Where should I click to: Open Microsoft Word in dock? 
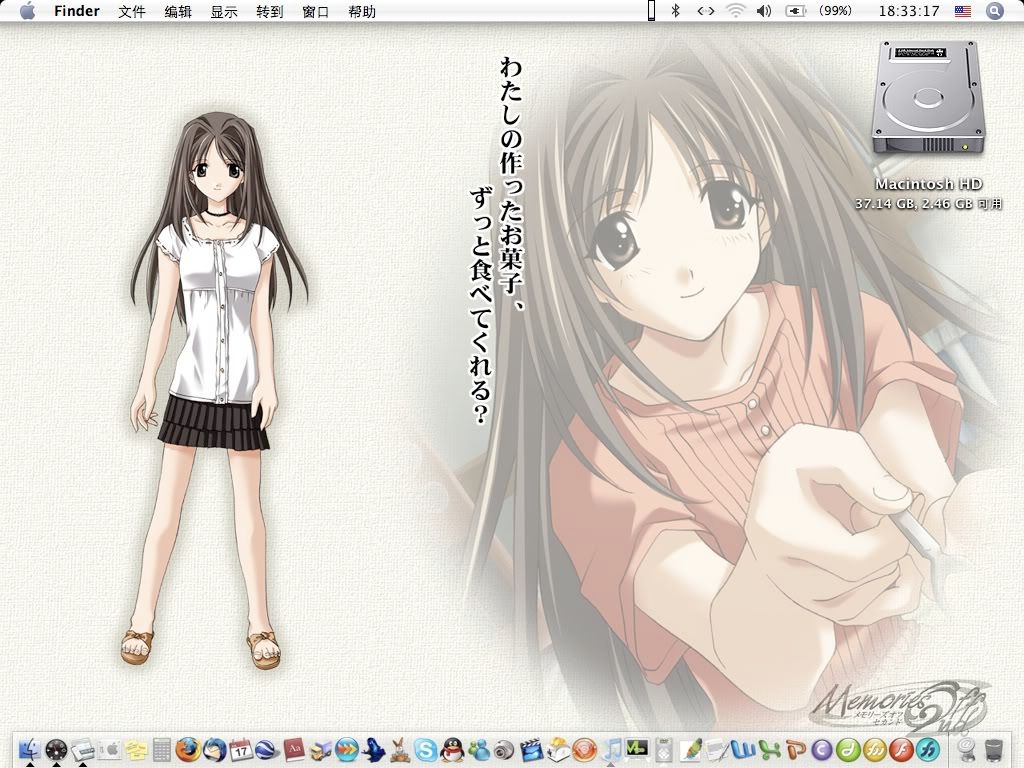[x=743, y=750]
